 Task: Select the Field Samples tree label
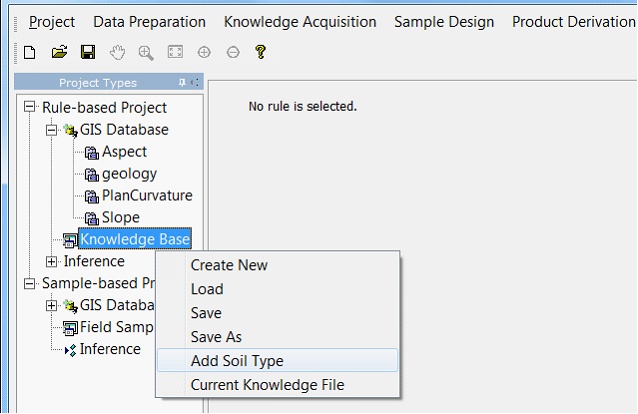click(x=117, y=327)
